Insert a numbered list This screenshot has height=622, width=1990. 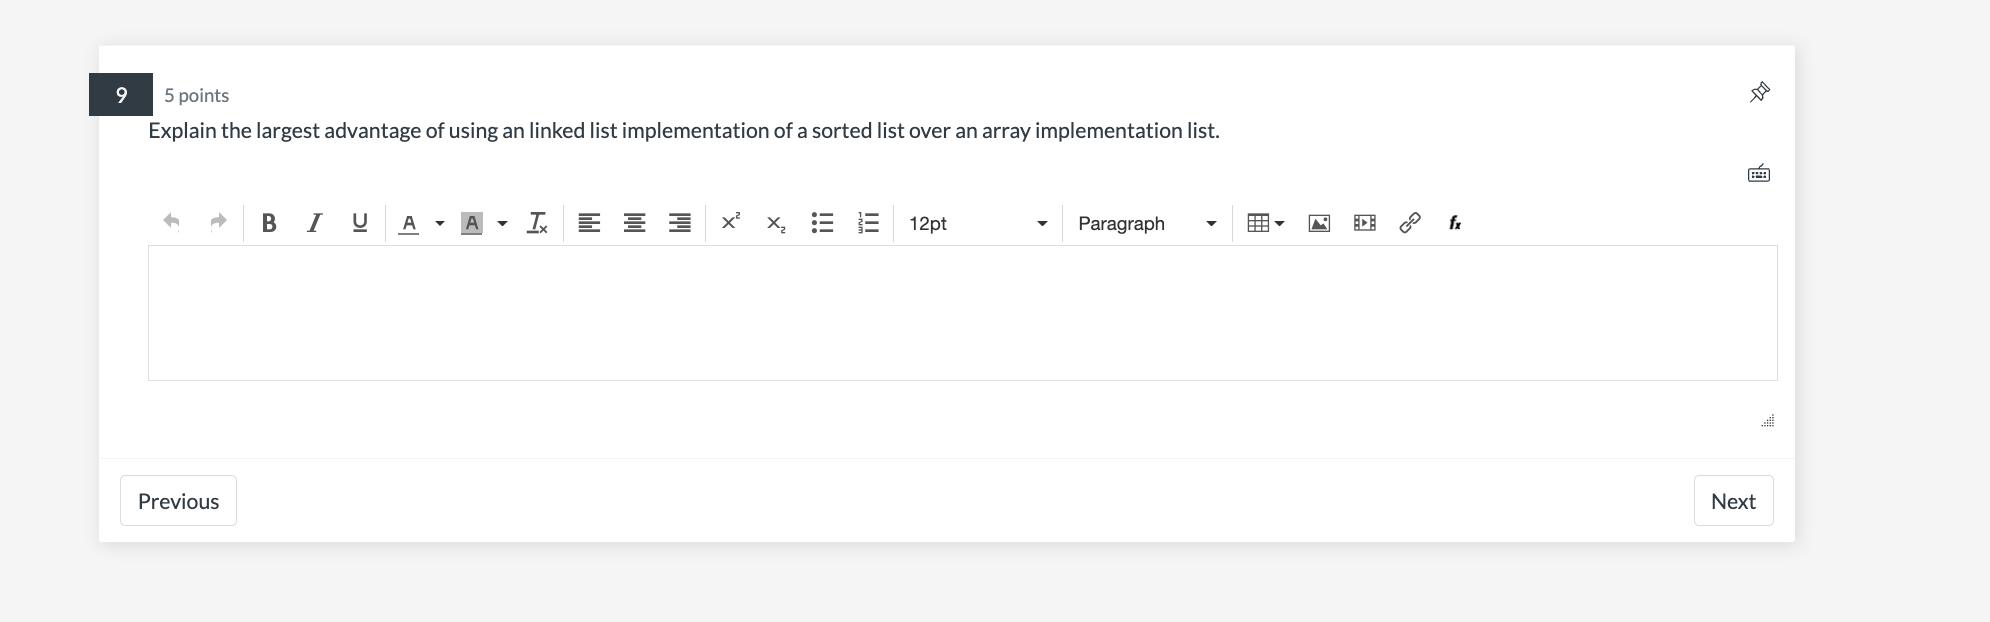(x=868, y=223)
